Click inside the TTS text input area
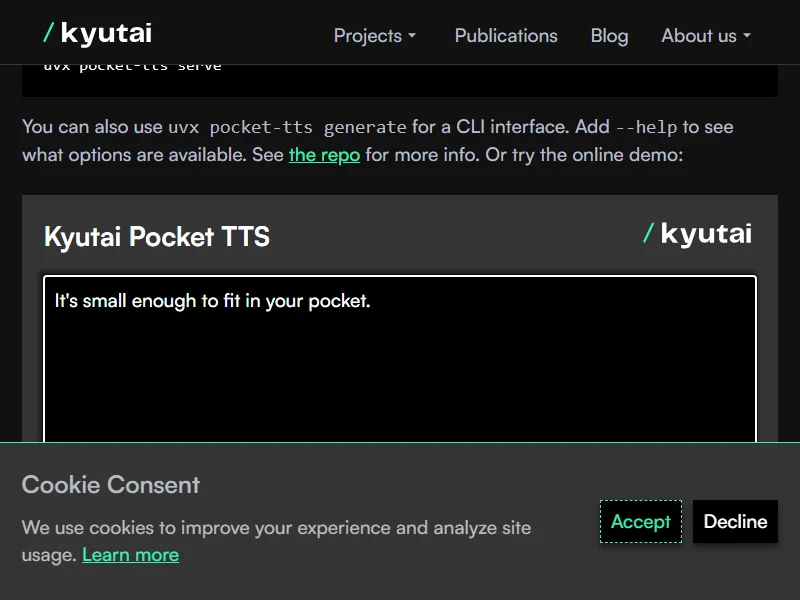800x600 pixels. click(x=400, y=360)
